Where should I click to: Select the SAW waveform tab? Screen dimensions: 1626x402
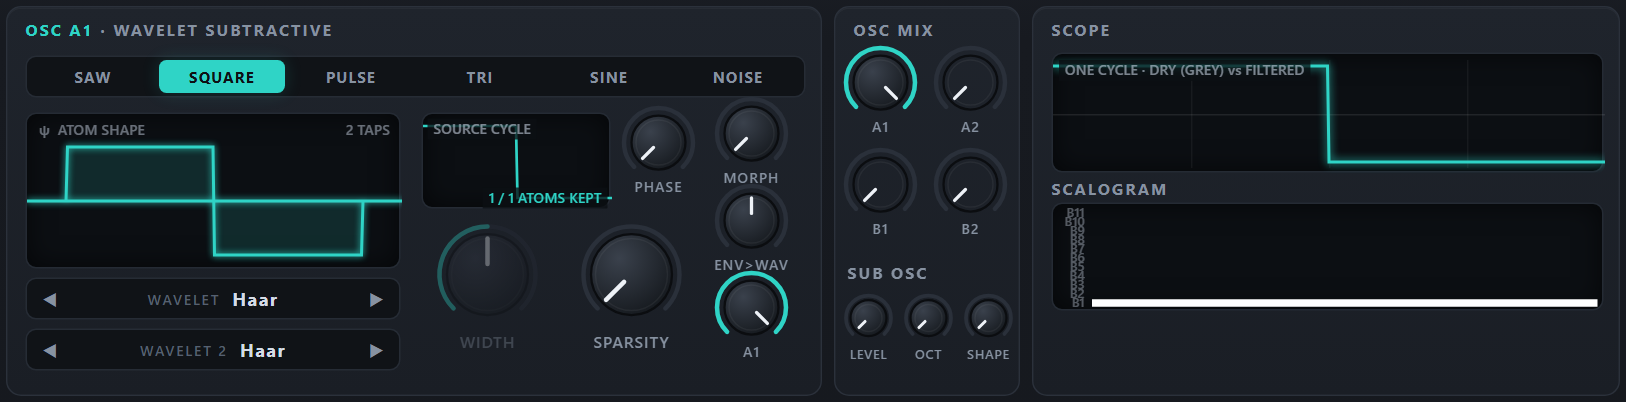pos(93,77)
